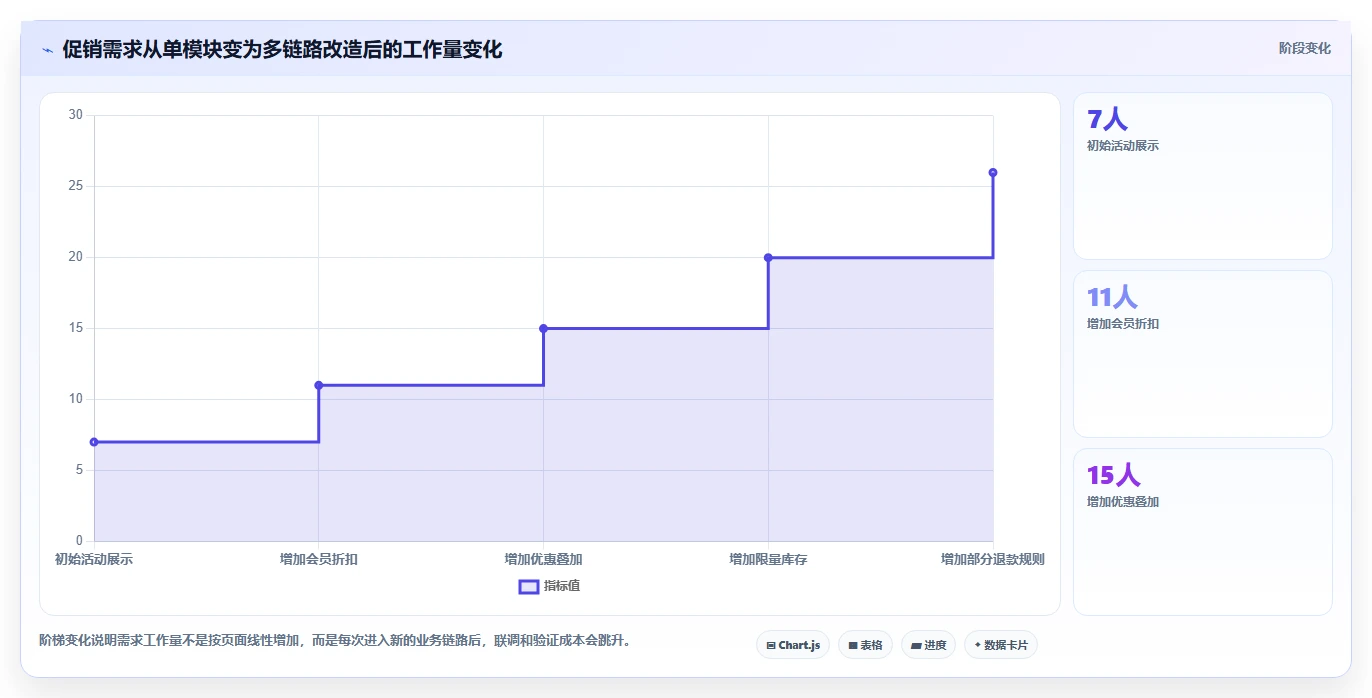Image resolution: width=1372 pixels, height=698 pixels.
Task: Click the 增加优惠叠加 caption in stat card
Action: 1123,502
